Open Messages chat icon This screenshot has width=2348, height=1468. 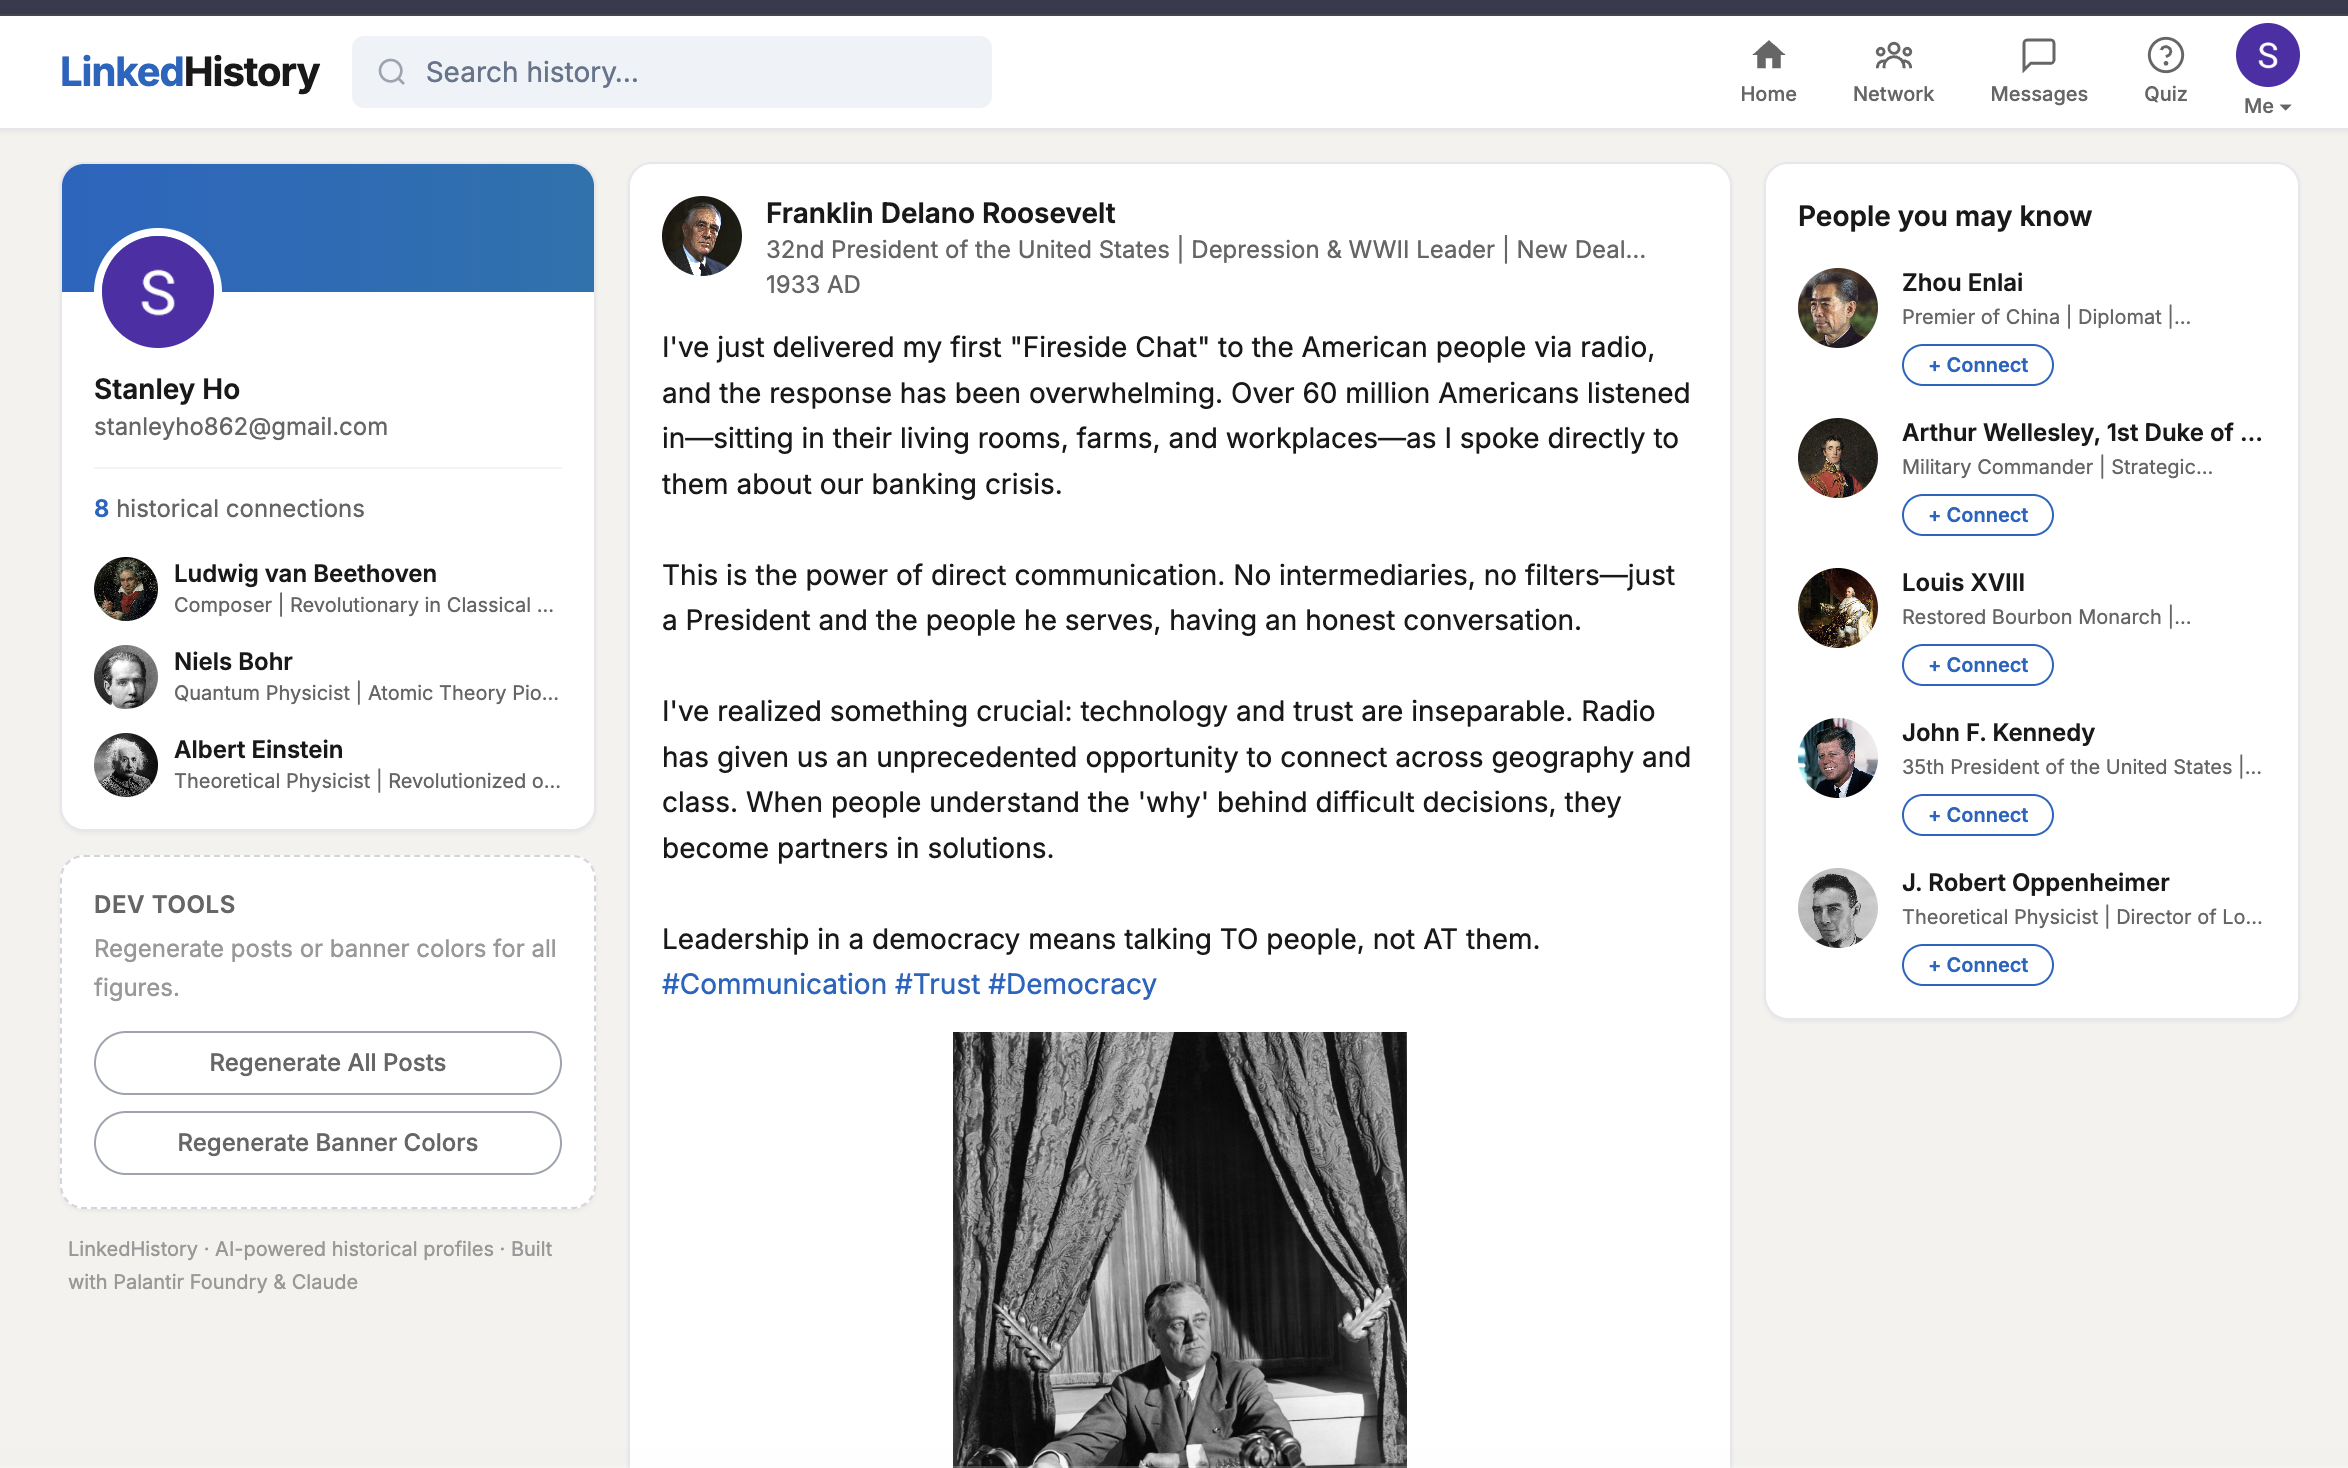click(2037, 55)
